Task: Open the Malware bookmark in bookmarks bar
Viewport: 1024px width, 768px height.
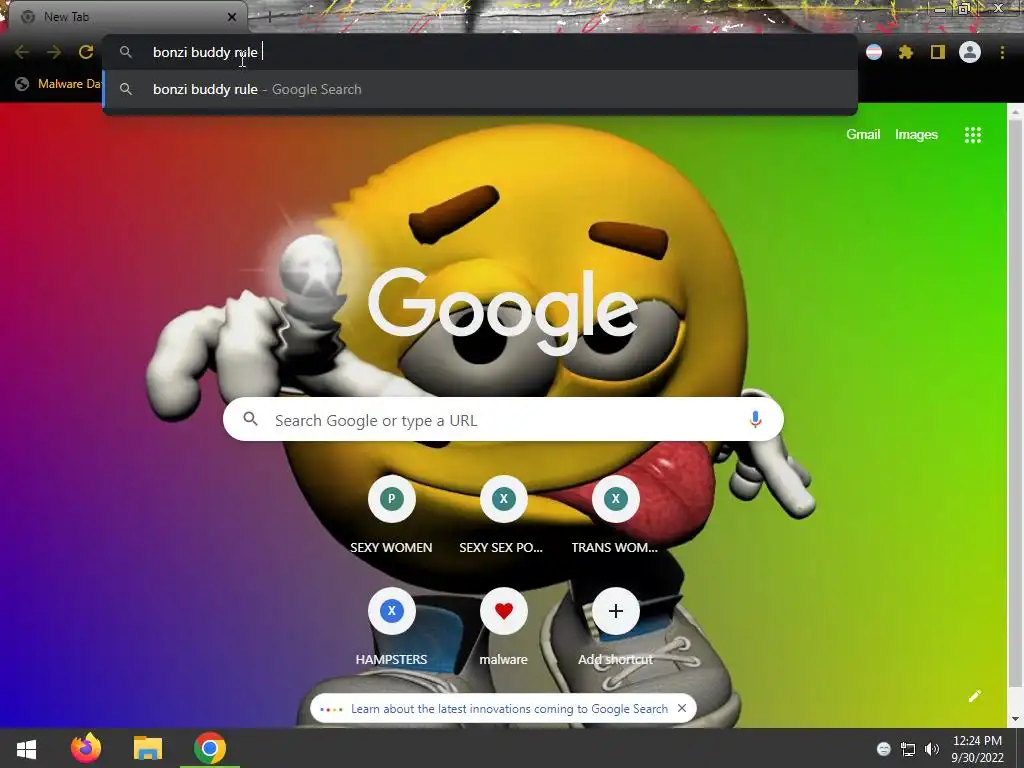Action: click(x=59, y=84)
